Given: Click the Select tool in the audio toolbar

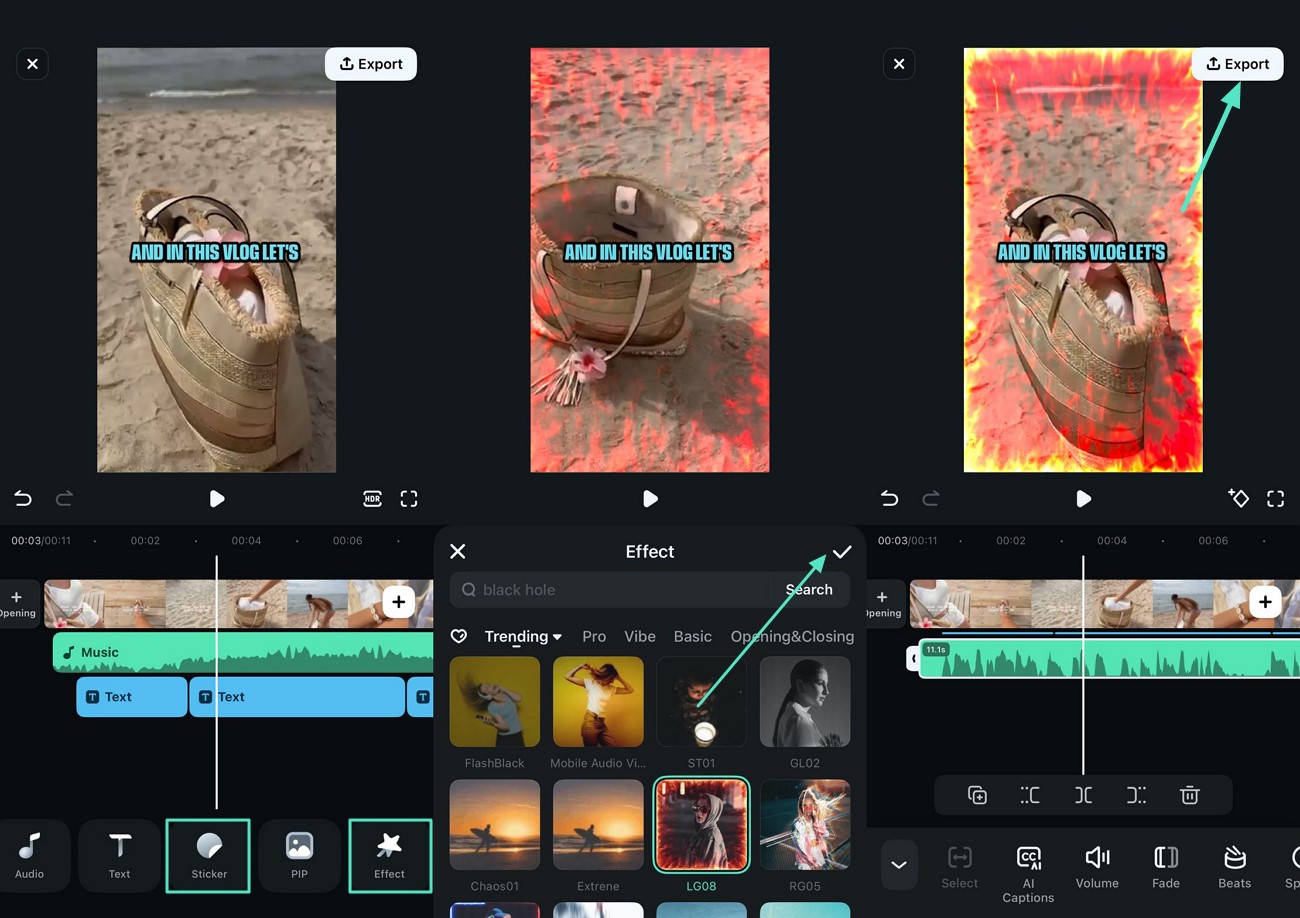Looking at the screenshot, I should coord(959,867).
